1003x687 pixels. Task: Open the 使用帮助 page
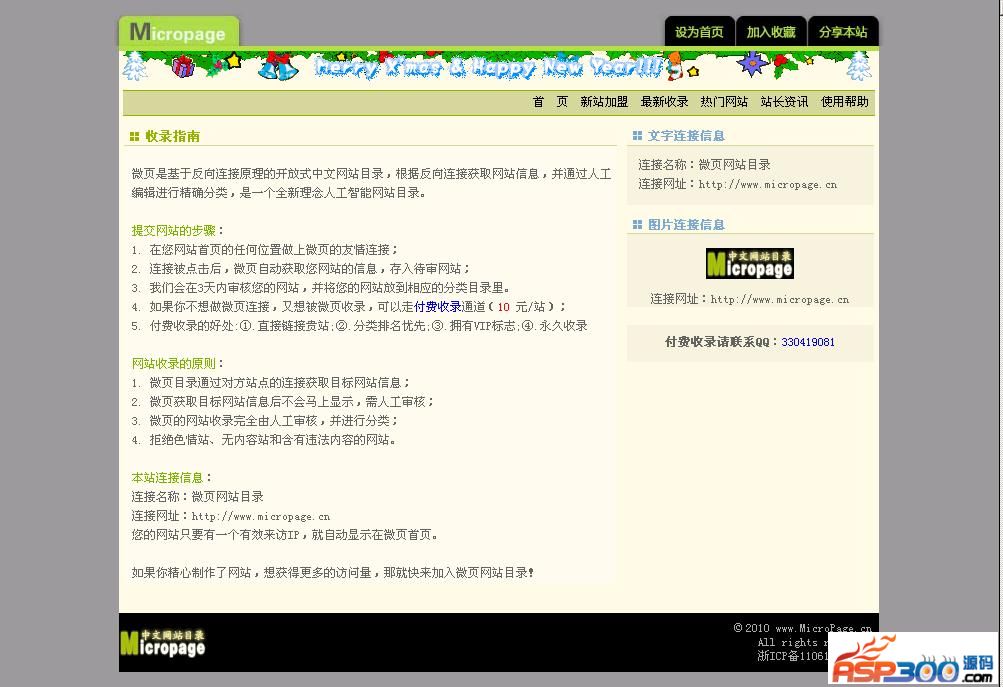click(844, 102)
